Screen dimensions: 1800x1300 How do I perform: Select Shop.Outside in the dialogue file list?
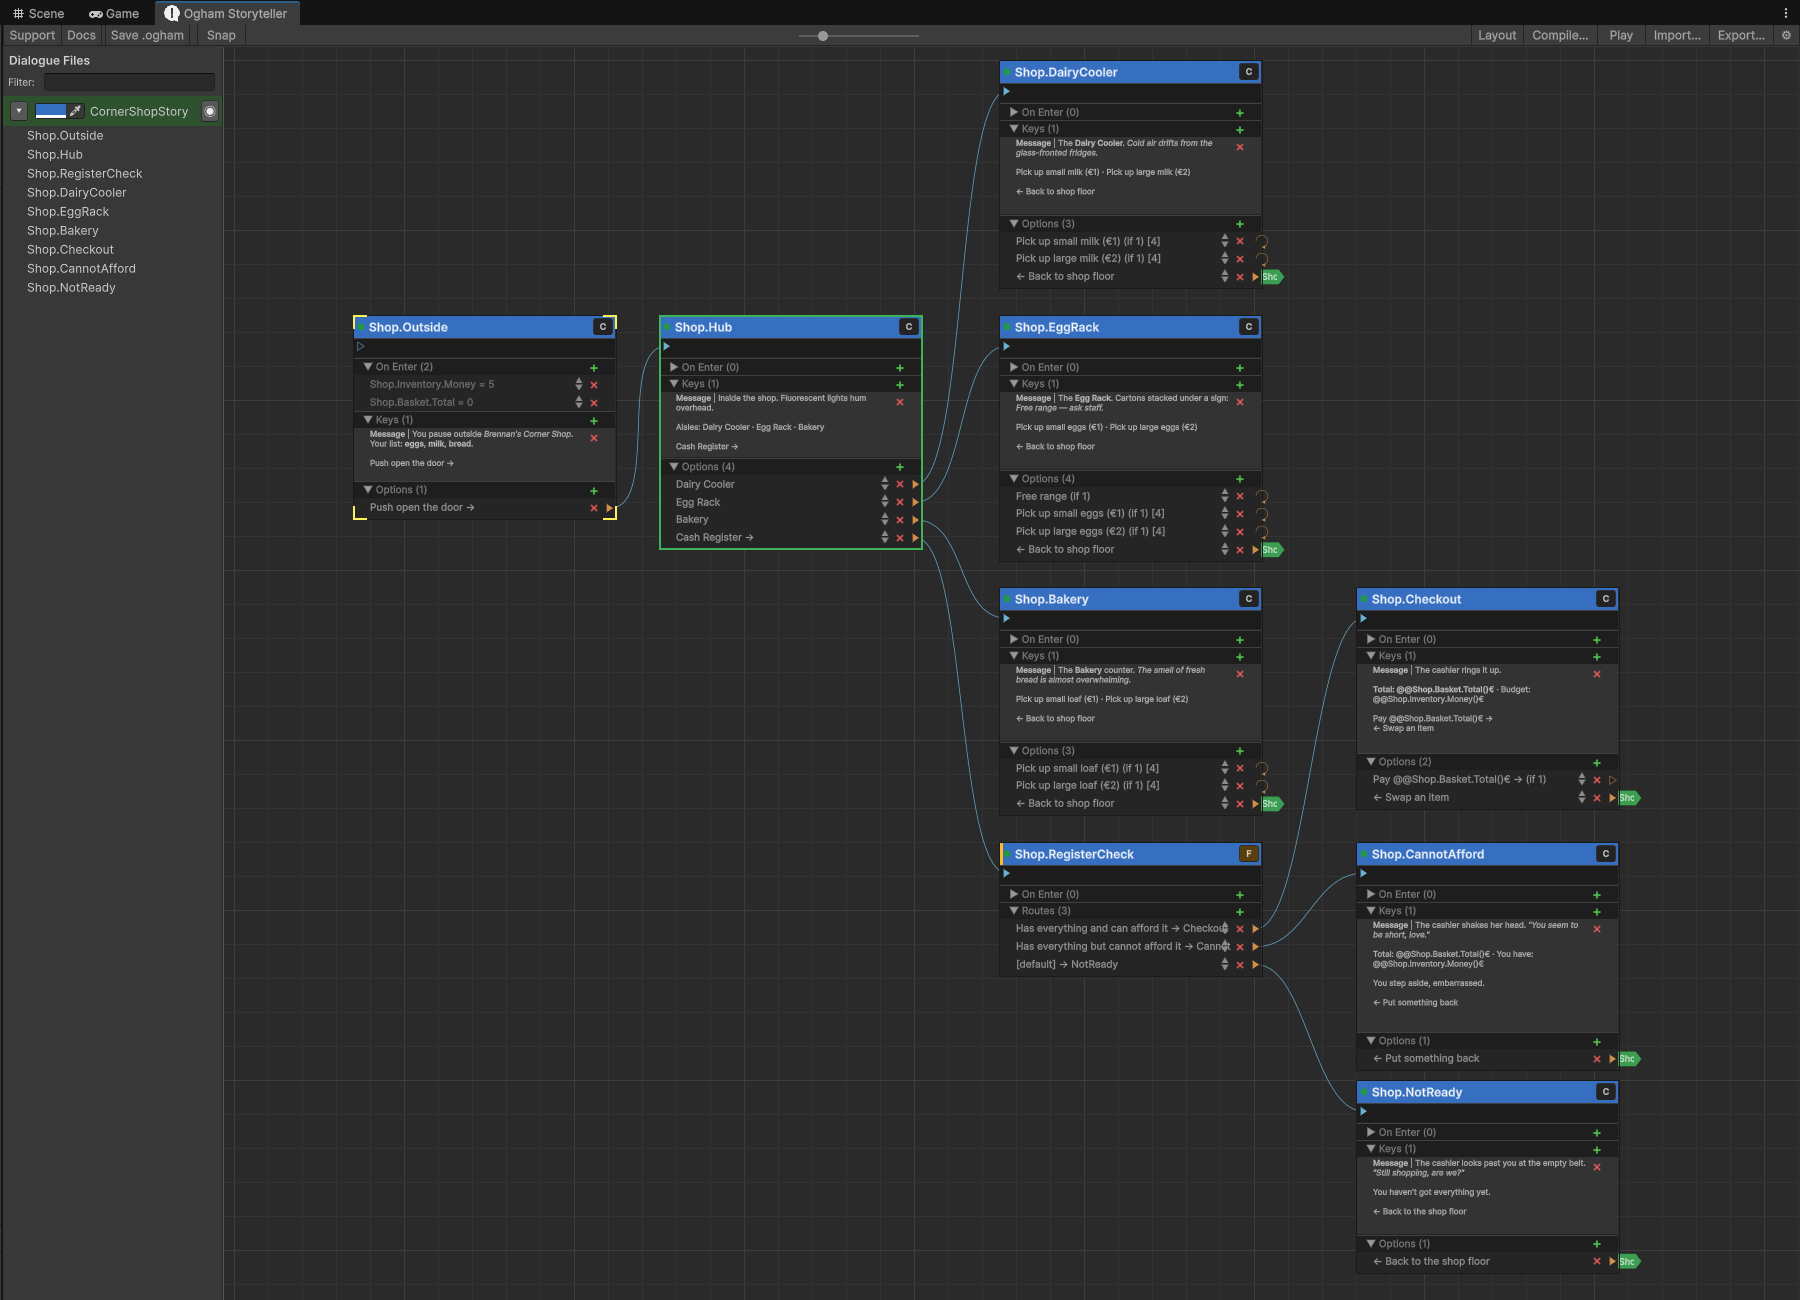[65, 136]
